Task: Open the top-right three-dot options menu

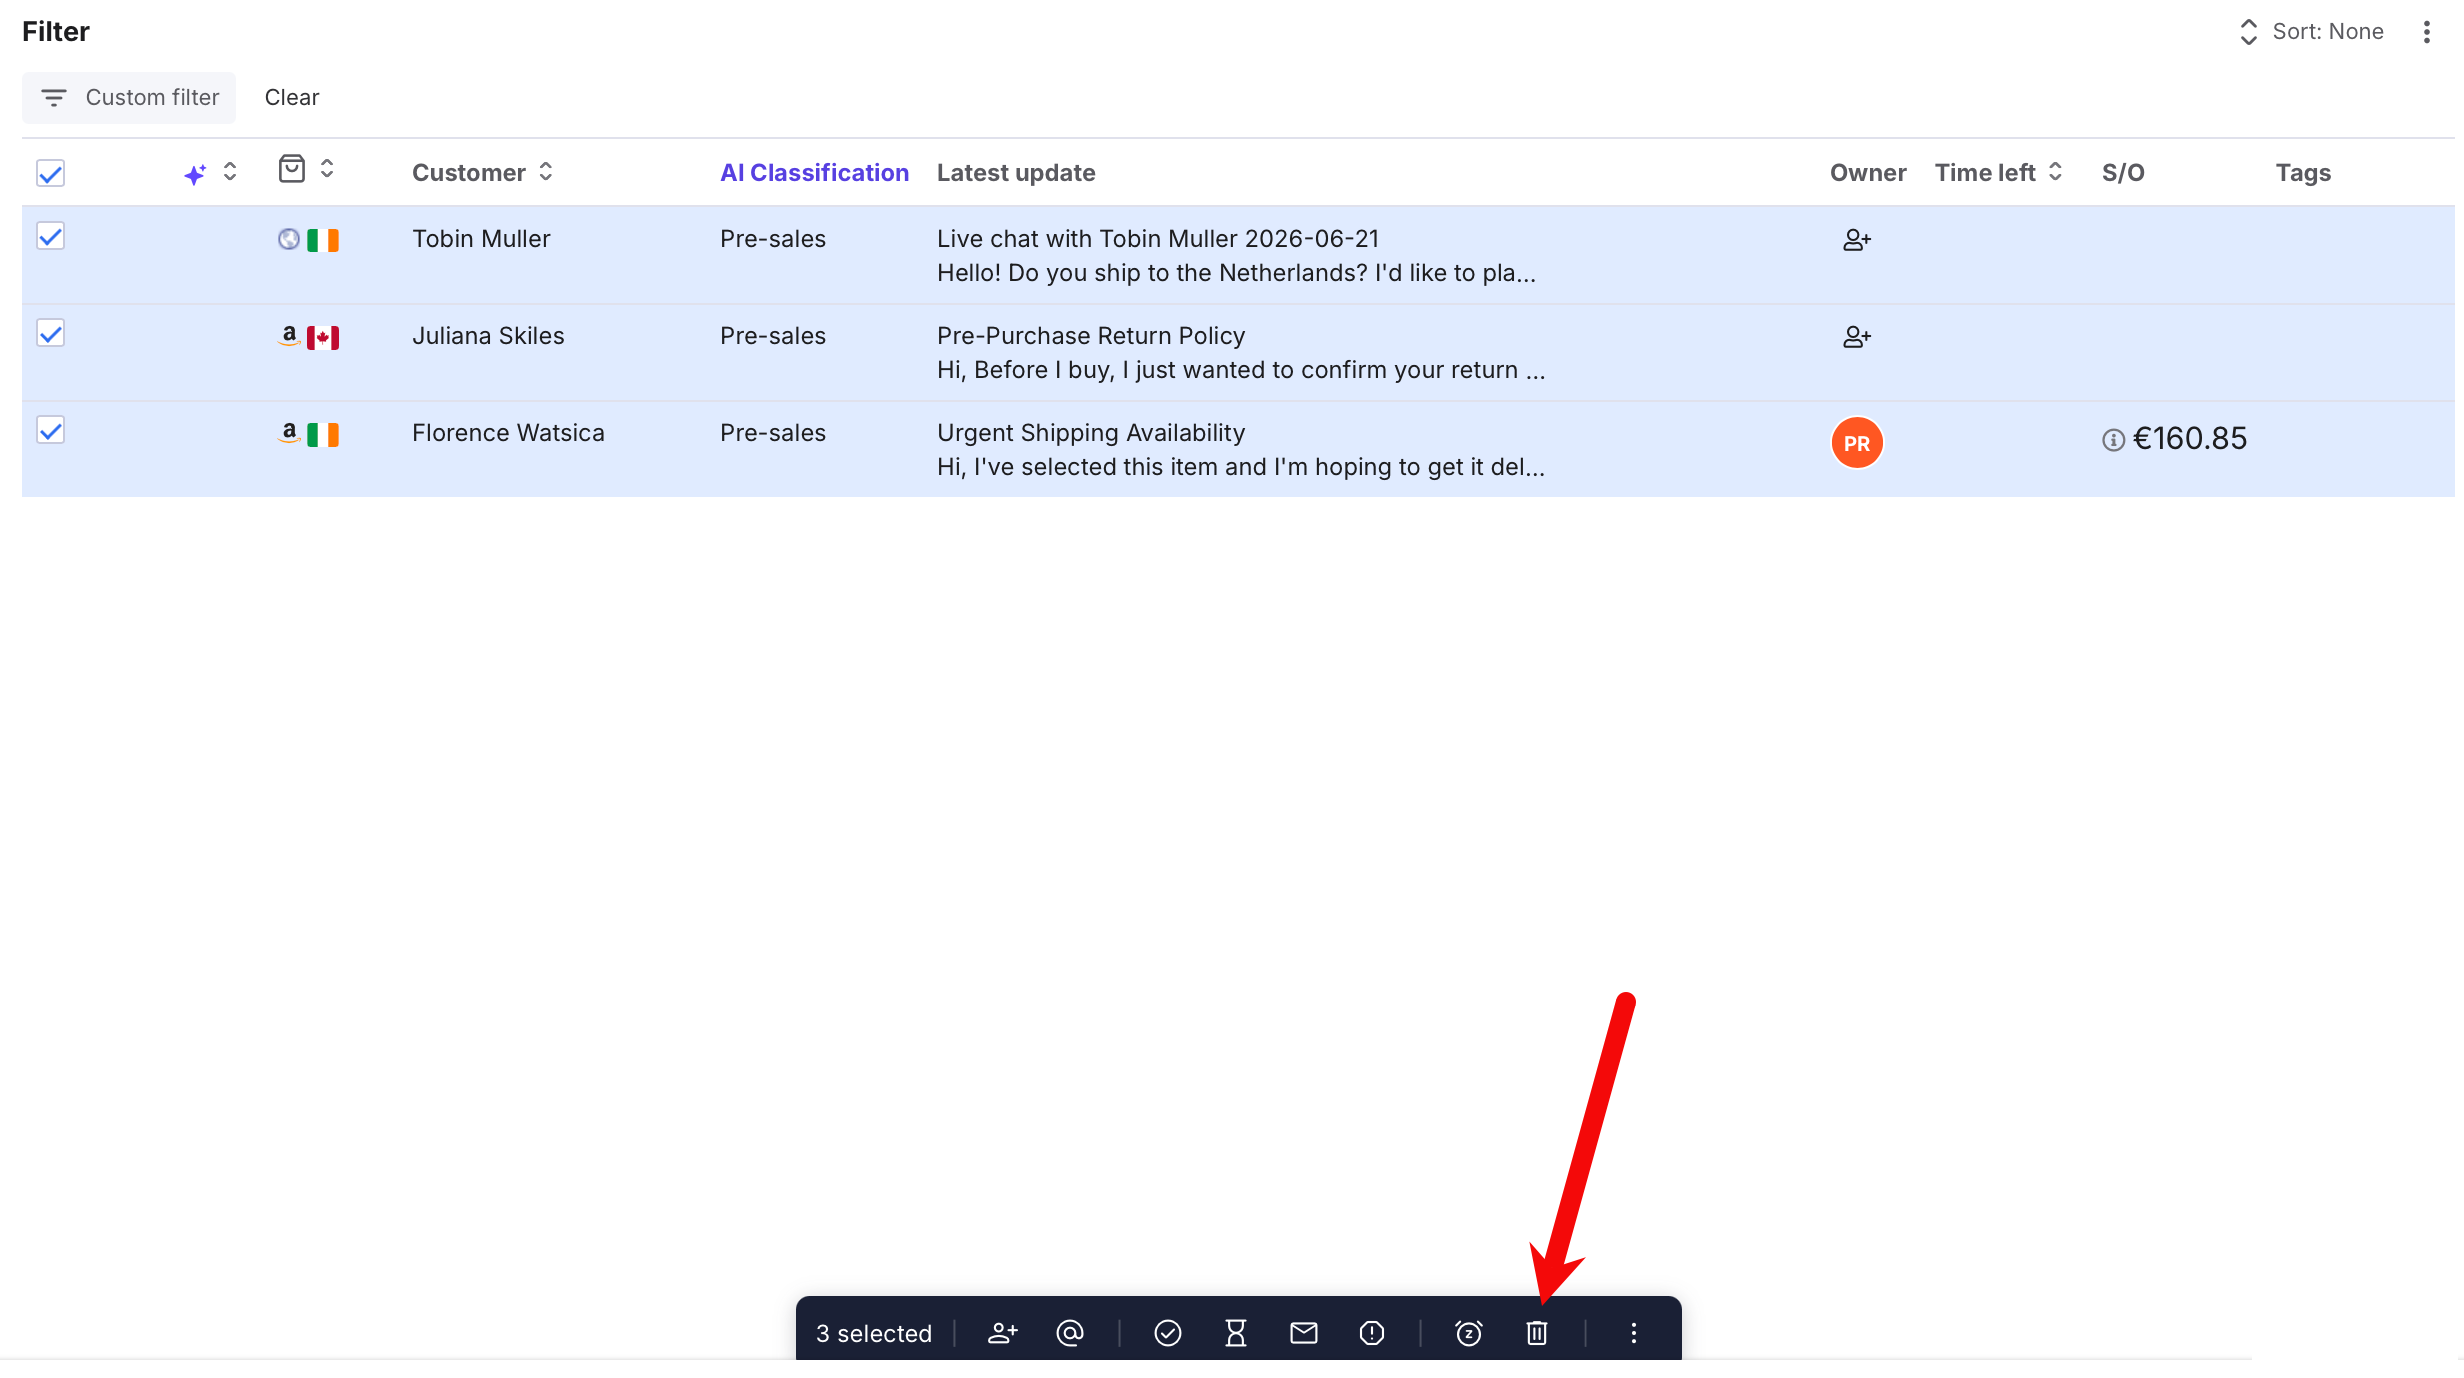Action: (2427, 32)
